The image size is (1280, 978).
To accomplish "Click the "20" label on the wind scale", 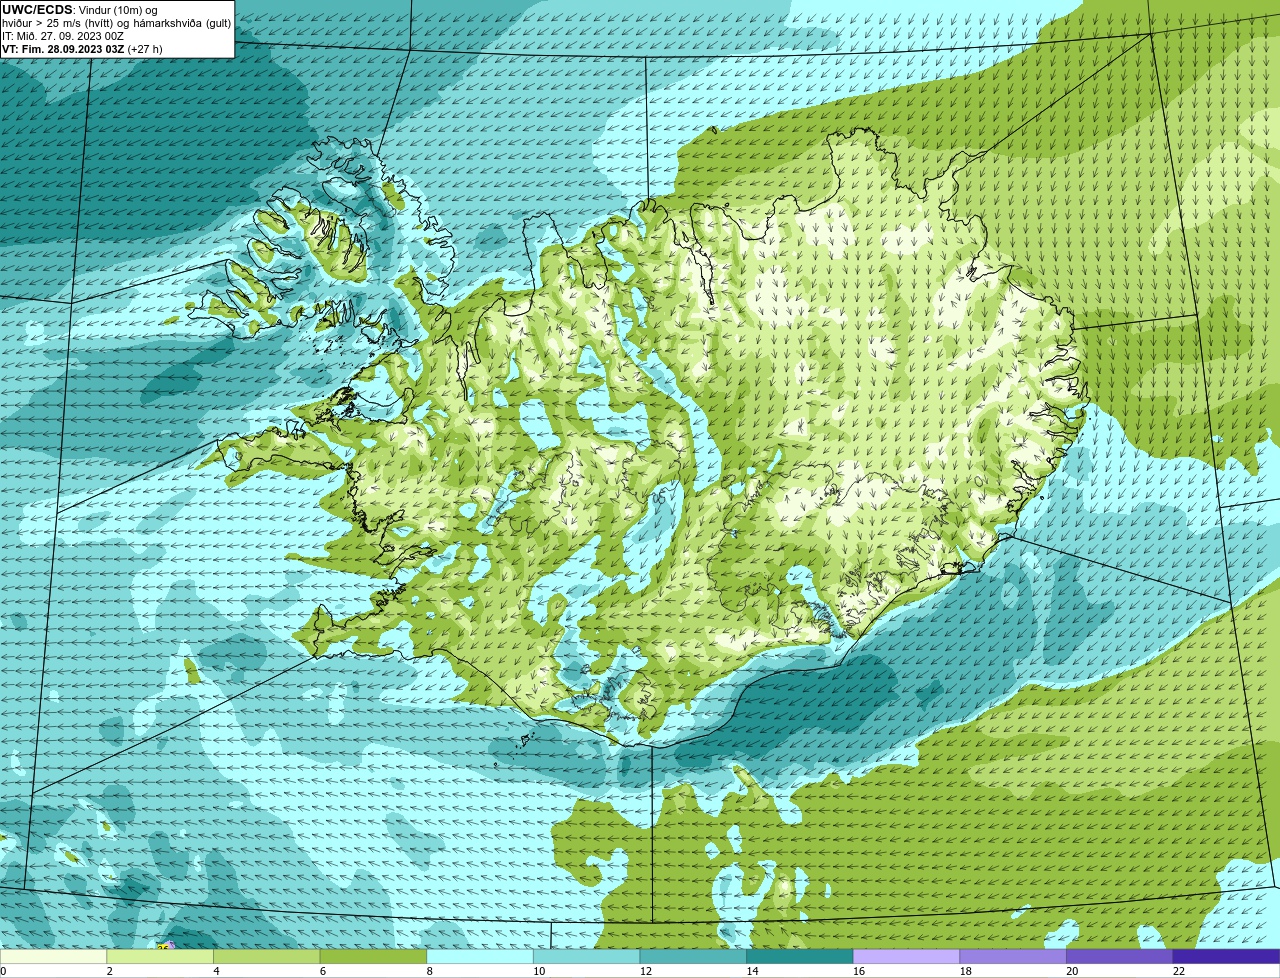I will click(x=1072, y=970).
